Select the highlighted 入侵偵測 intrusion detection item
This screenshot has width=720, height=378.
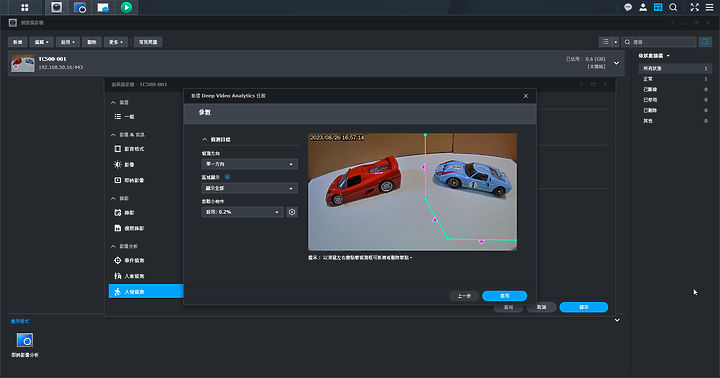point(146,291)
